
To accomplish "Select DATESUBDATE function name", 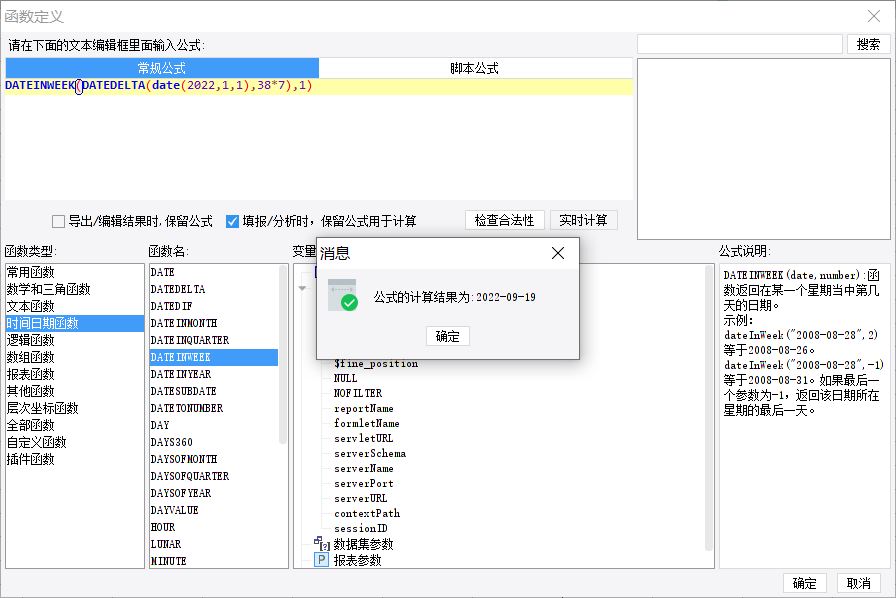I will (x=214, y=392).
